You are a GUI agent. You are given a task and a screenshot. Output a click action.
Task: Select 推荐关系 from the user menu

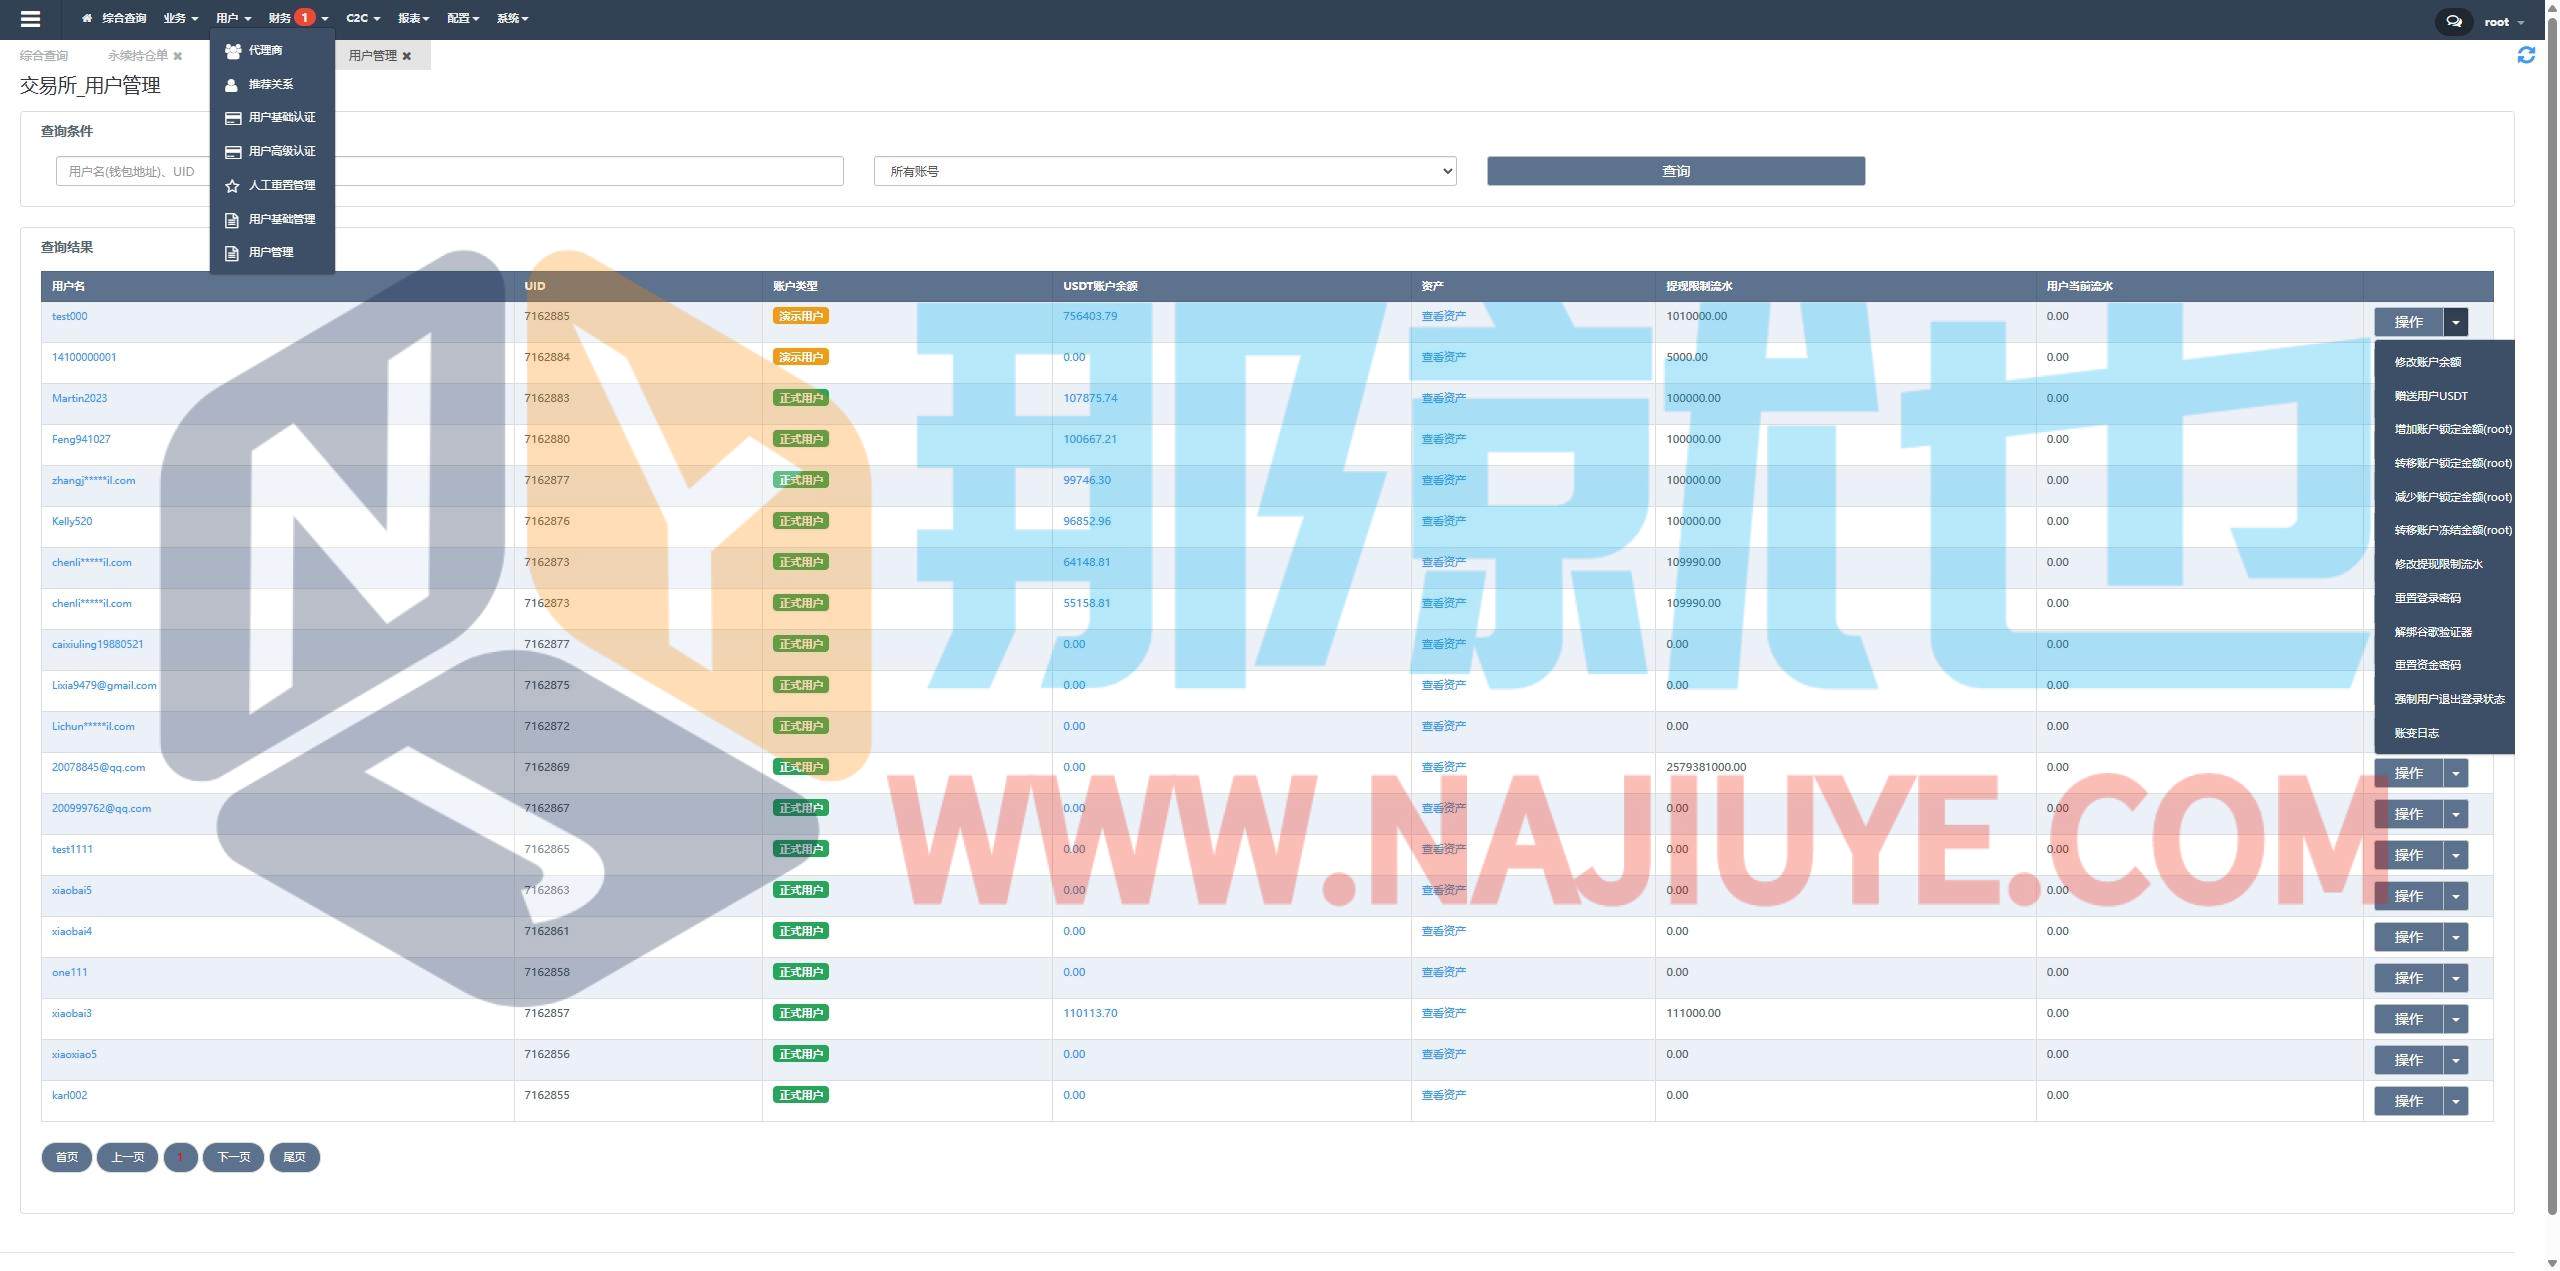click(x=270, y=85)
